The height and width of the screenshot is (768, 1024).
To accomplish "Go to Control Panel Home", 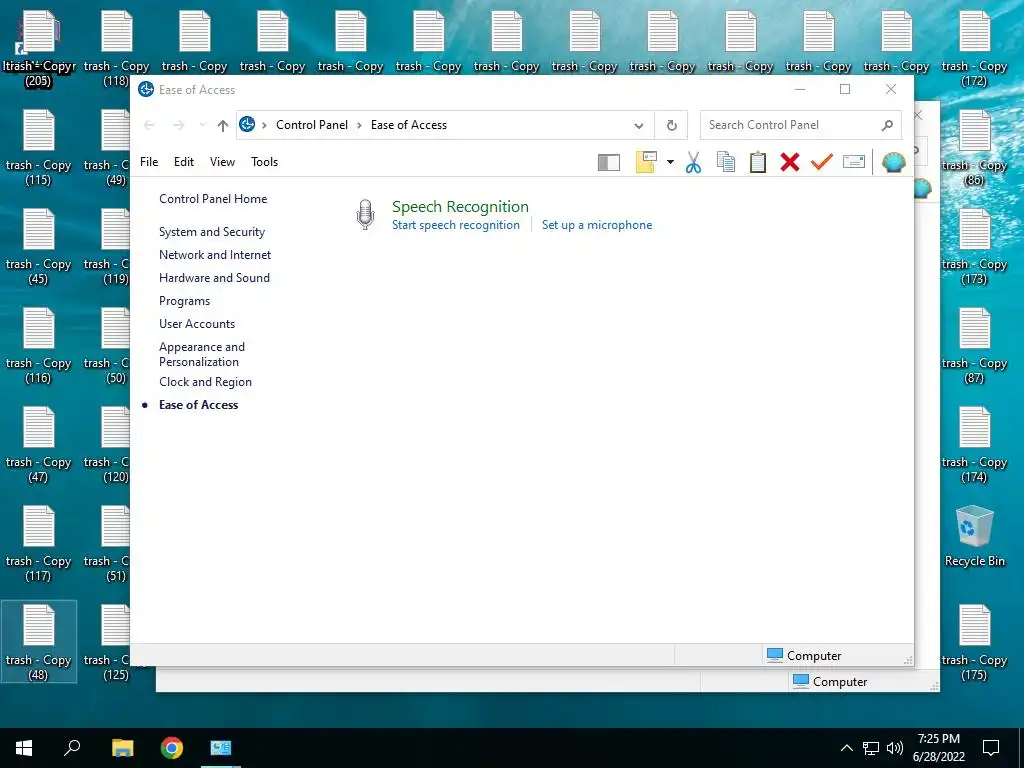I will (x=213, y=199).
